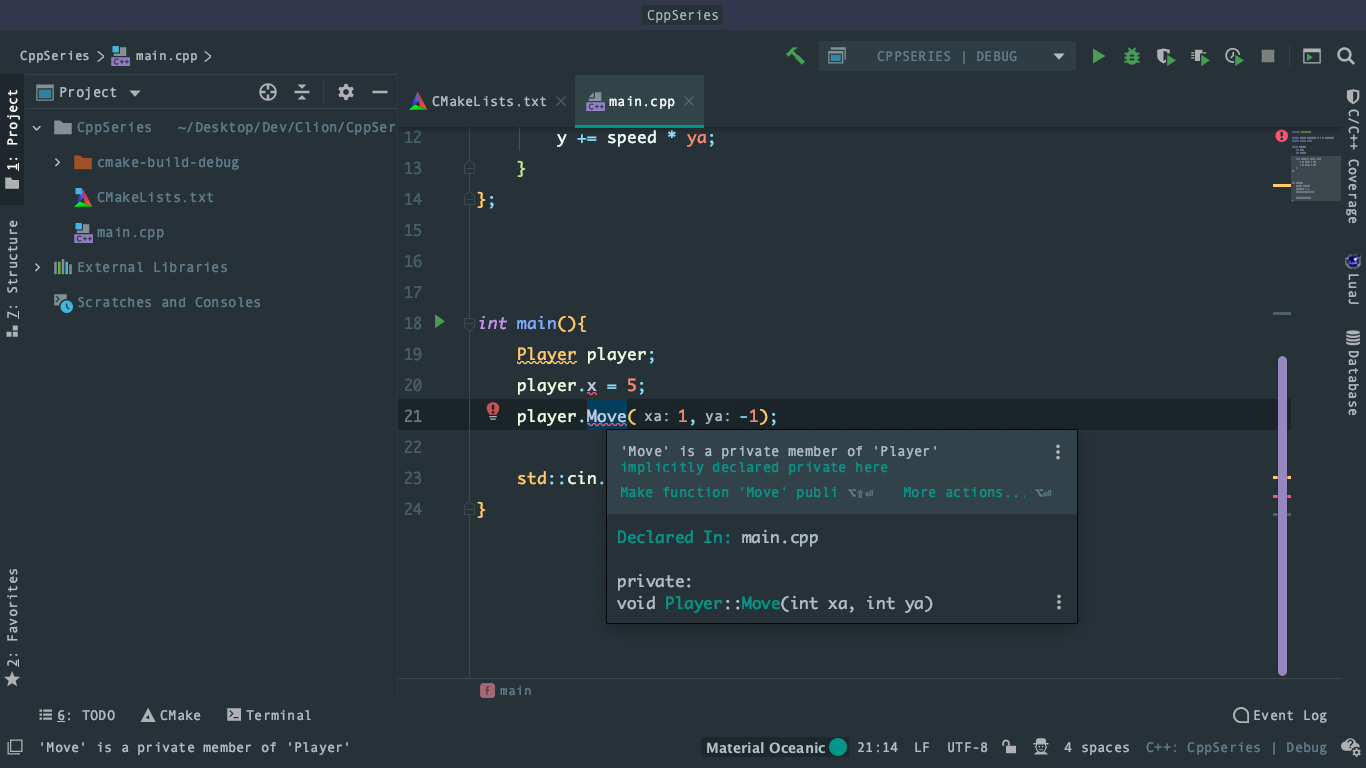Viewport: 1366px width, 768px height.
Task: Click the locate file target icon
Action: pos(268,92)
